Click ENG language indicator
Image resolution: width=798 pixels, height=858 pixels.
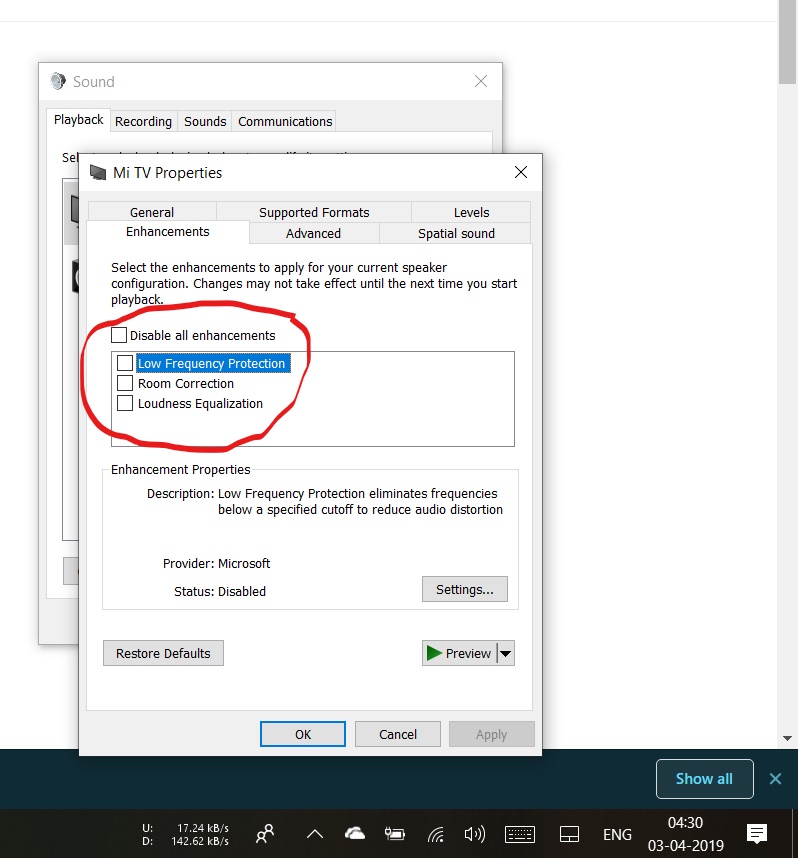(x=617, y=834)
